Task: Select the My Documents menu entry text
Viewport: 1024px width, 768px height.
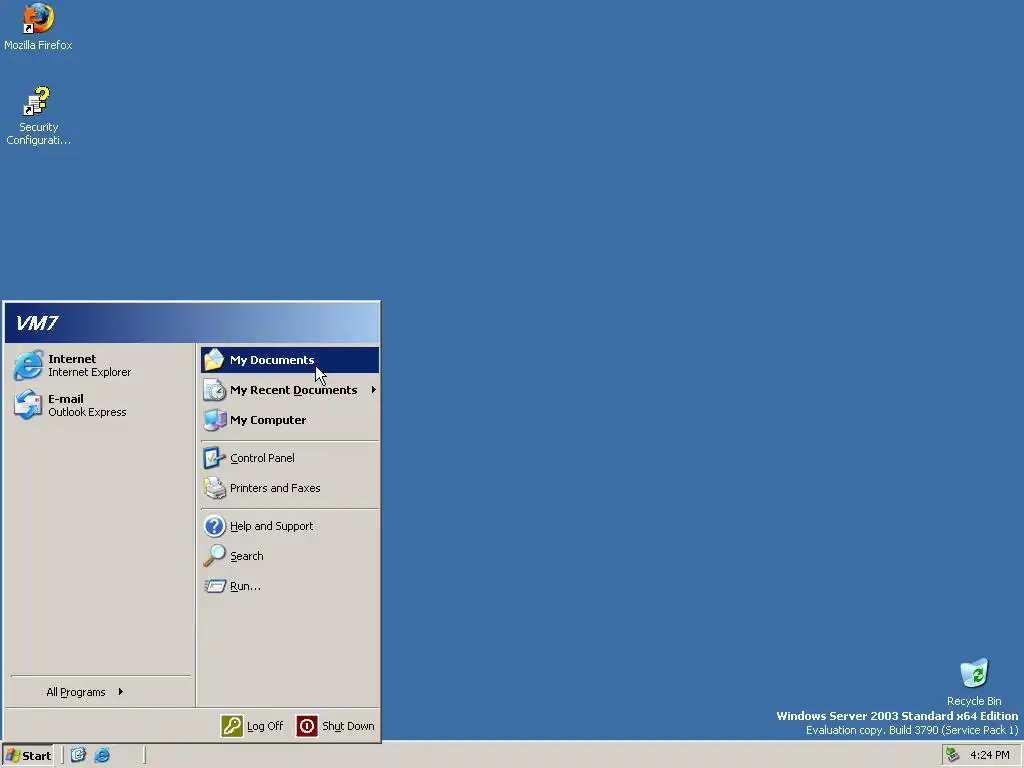Action: click(x=272, y=360)
